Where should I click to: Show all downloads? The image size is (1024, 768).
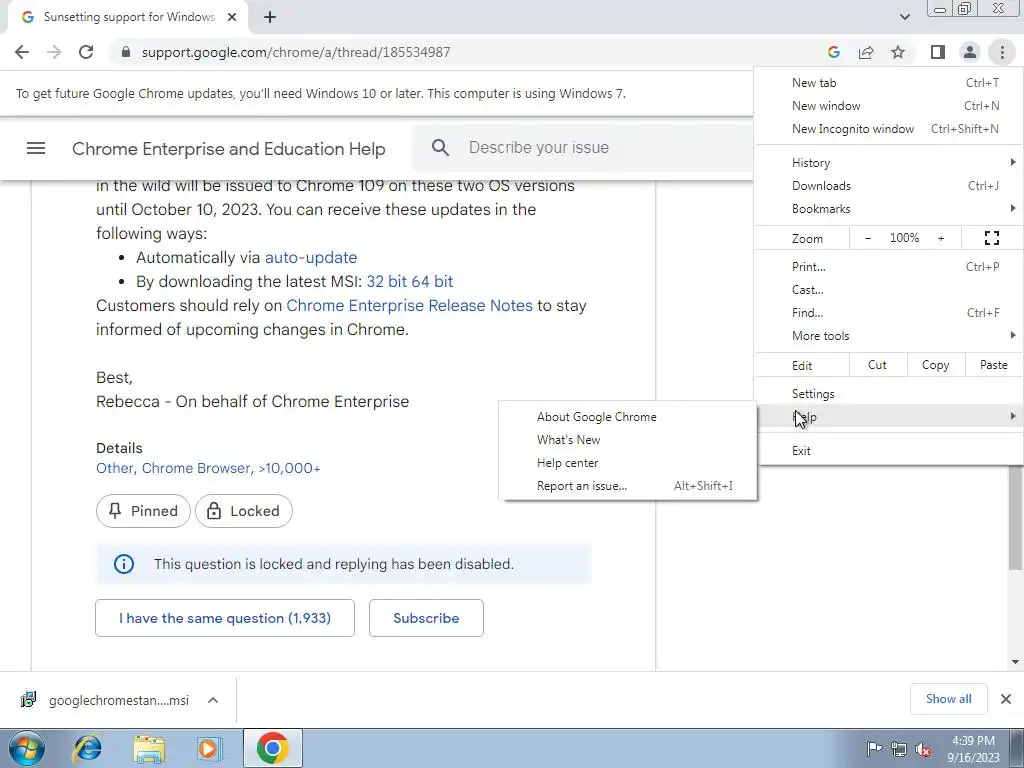pos(948,699)
